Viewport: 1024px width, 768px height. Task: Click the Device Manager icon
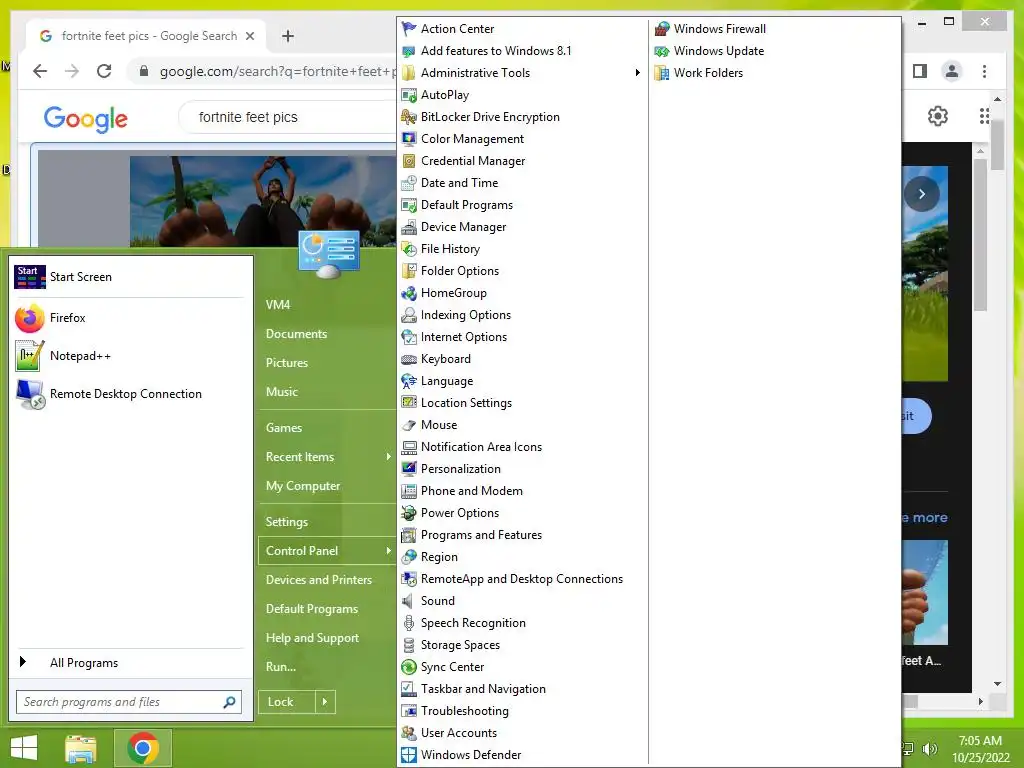pyautogui.click(x=409, y=227)
